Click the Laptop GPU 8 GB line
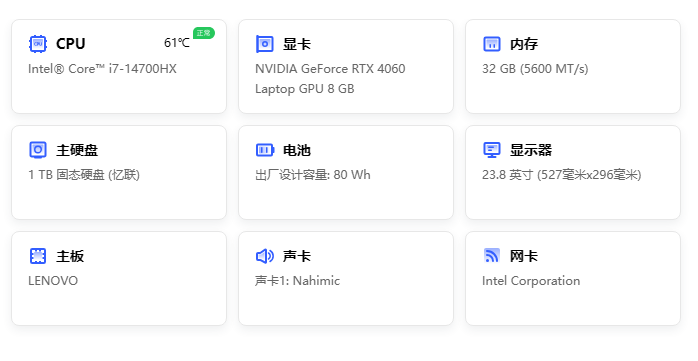The height and width of the screenshot is (361, 698). pos(304,89)
